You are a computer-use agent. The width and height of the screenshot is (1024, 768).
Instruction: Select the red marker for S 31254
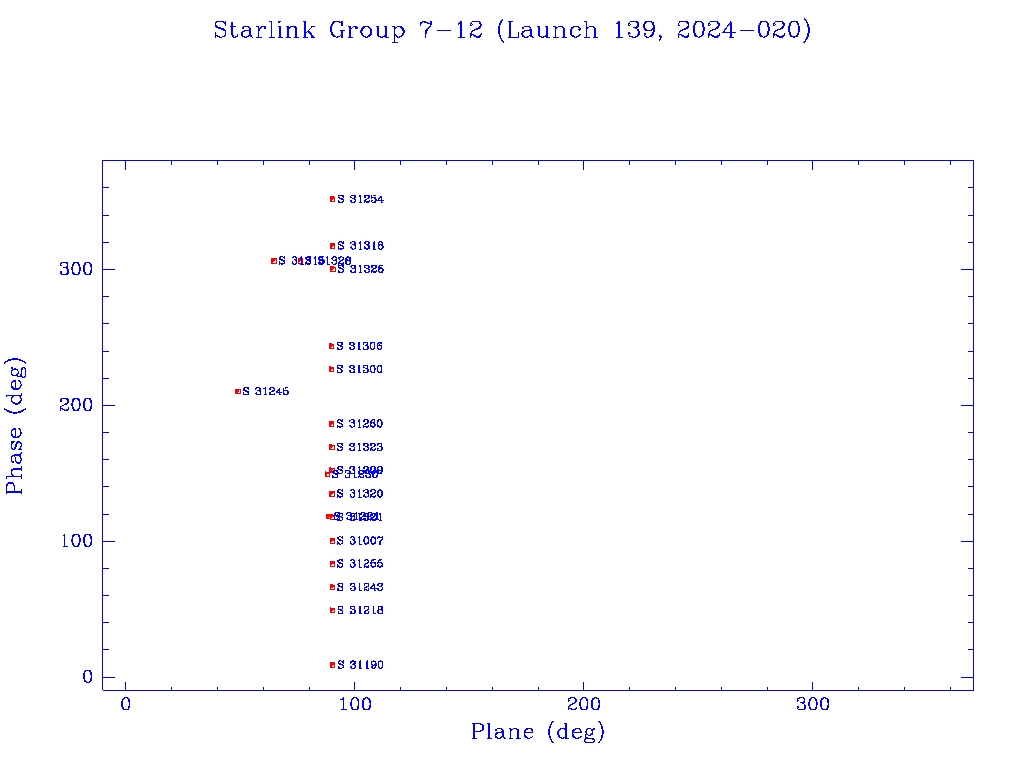pyautogui.click(x=332, y=199)
